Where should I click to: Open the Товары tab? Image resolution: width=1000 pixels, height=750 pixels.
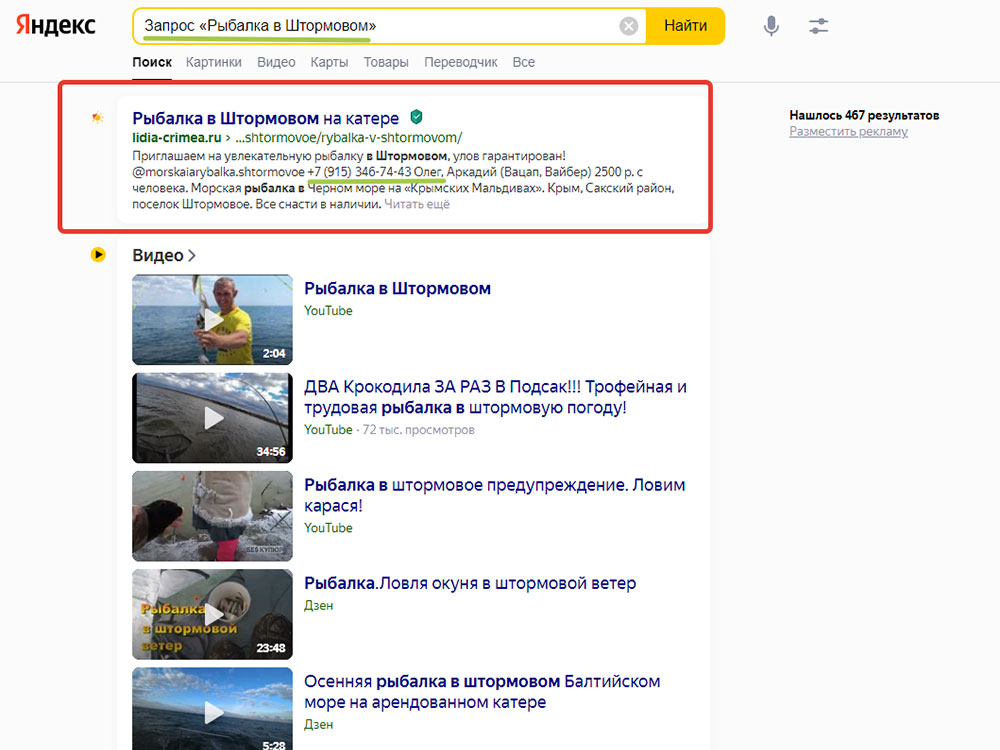386,62
